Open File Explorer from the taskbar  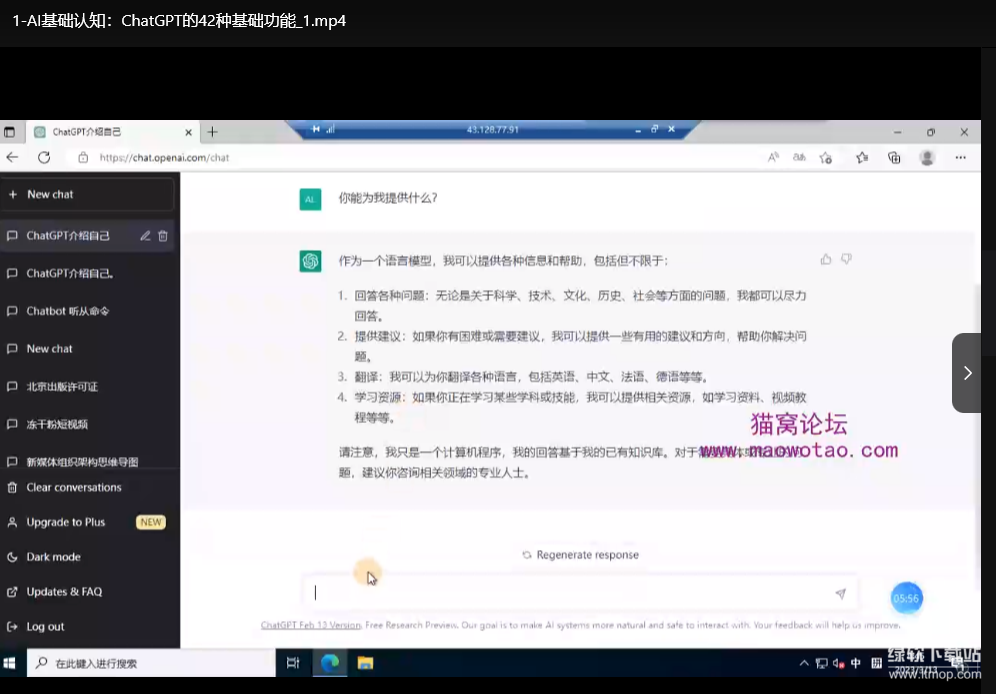[x=365, y=662]
